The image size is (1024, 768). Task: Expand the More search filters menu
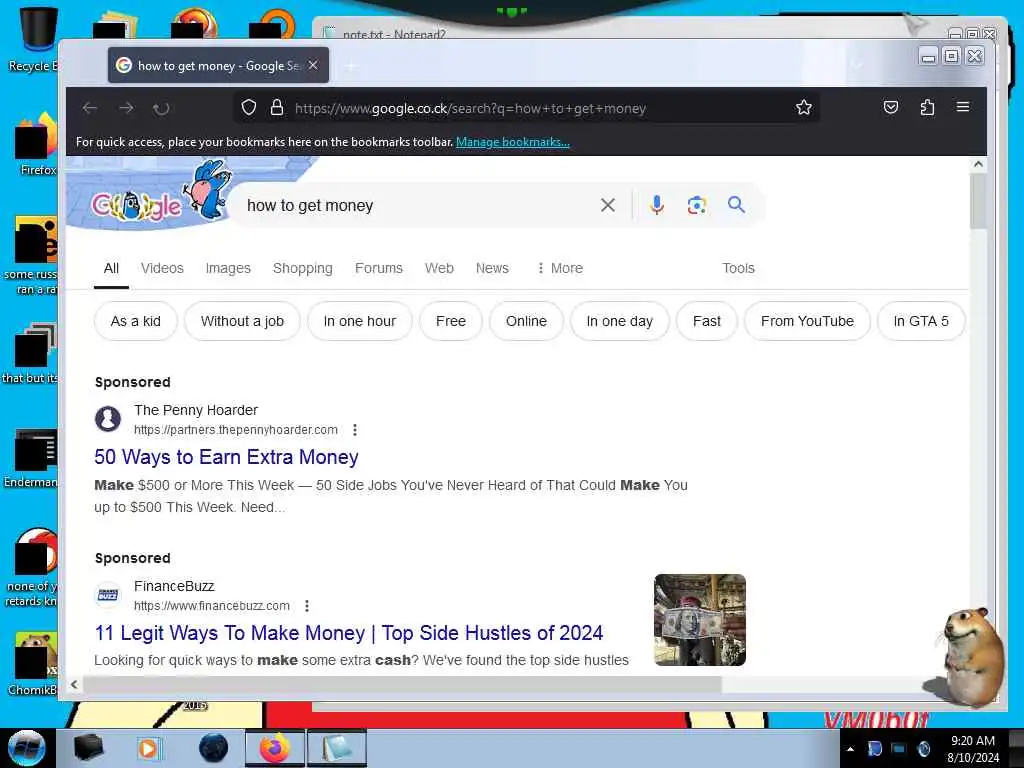click(x=560, y=268)
